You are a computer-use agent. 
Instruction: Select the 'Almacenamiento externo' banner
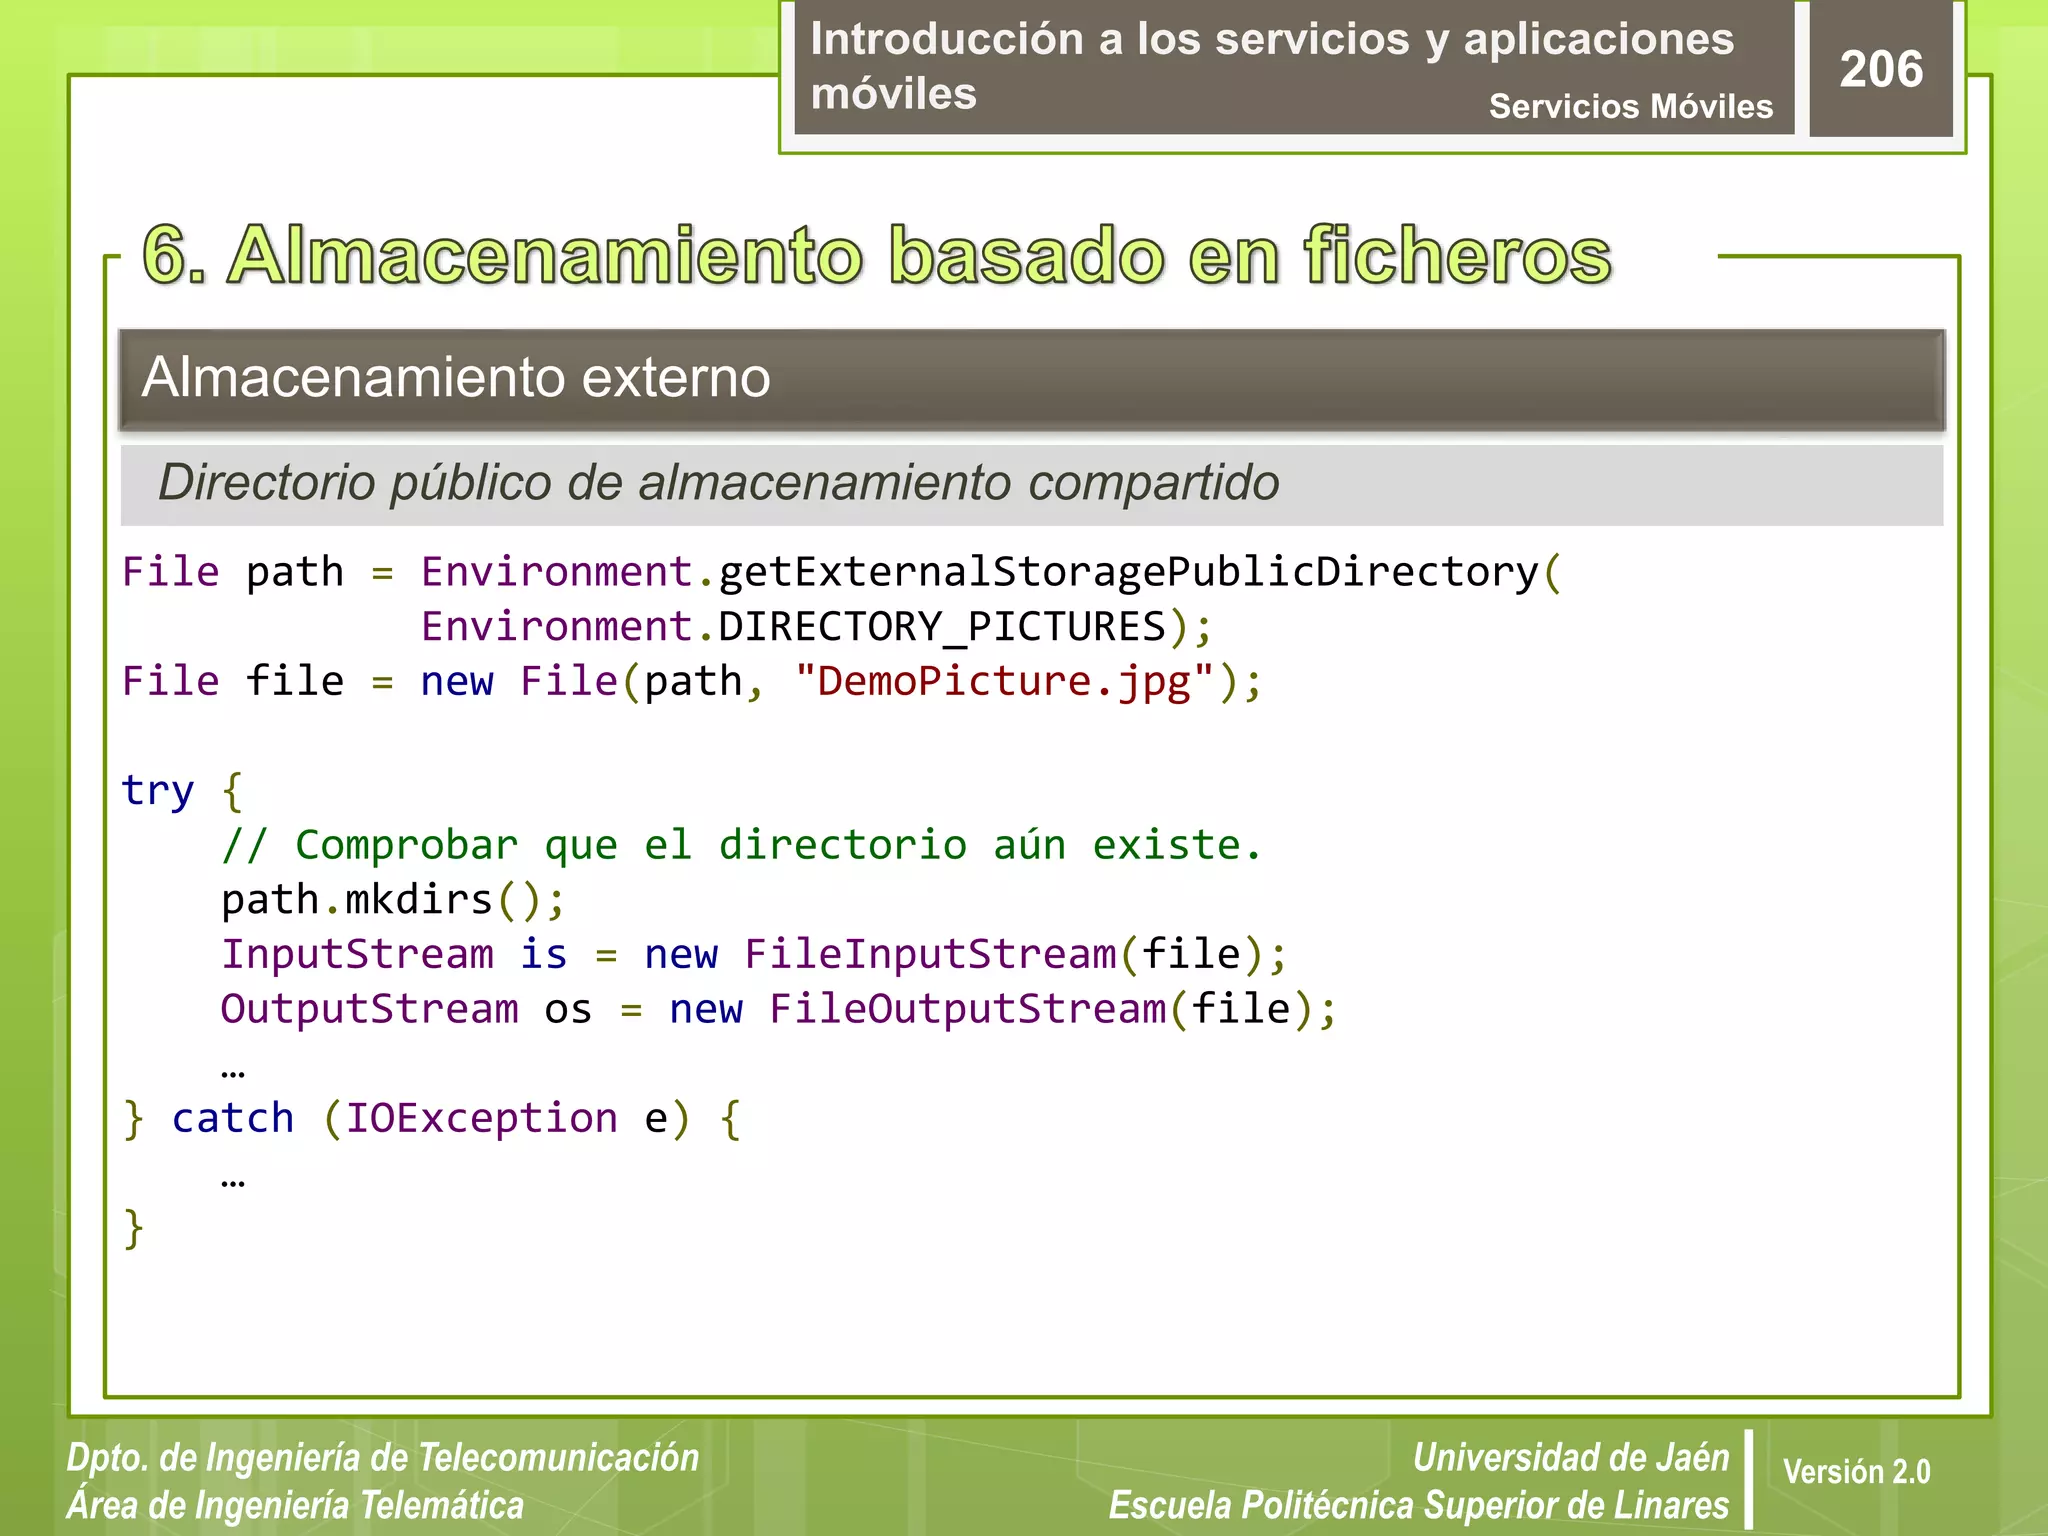click(x=1032, y=379)
